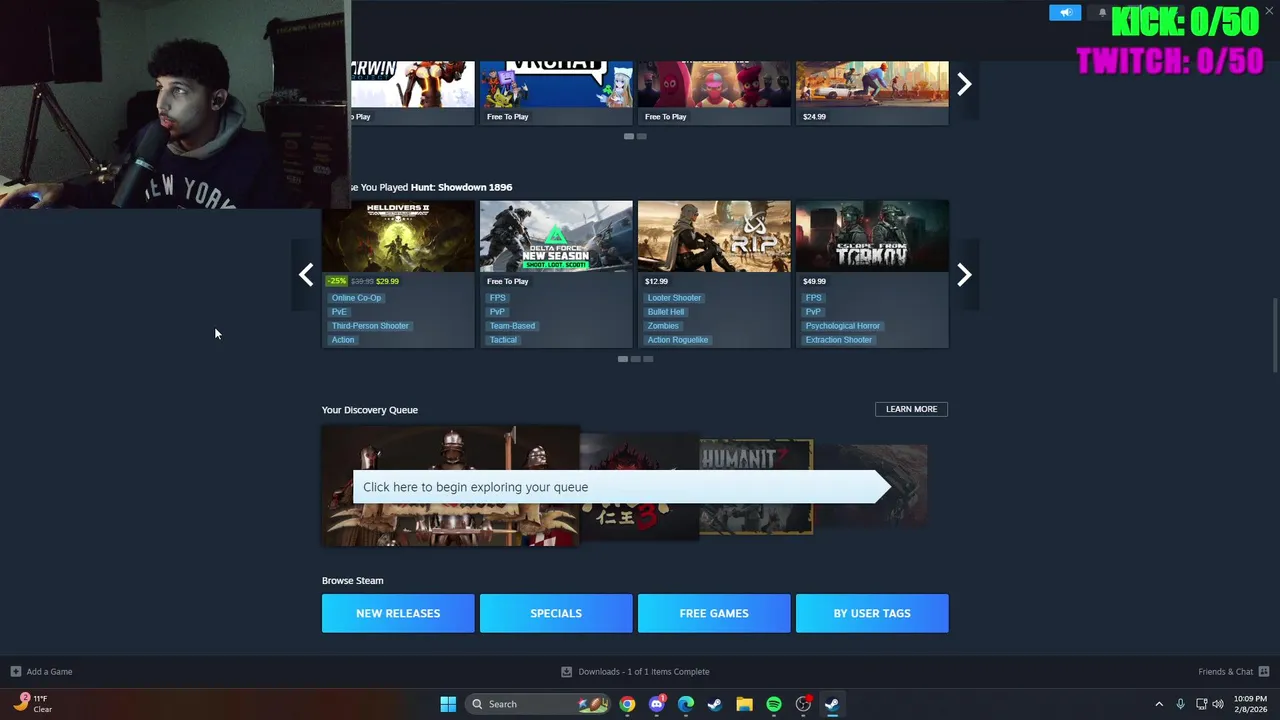
Task: Select second page dot under Helldivers row
Action: (635, 359)
